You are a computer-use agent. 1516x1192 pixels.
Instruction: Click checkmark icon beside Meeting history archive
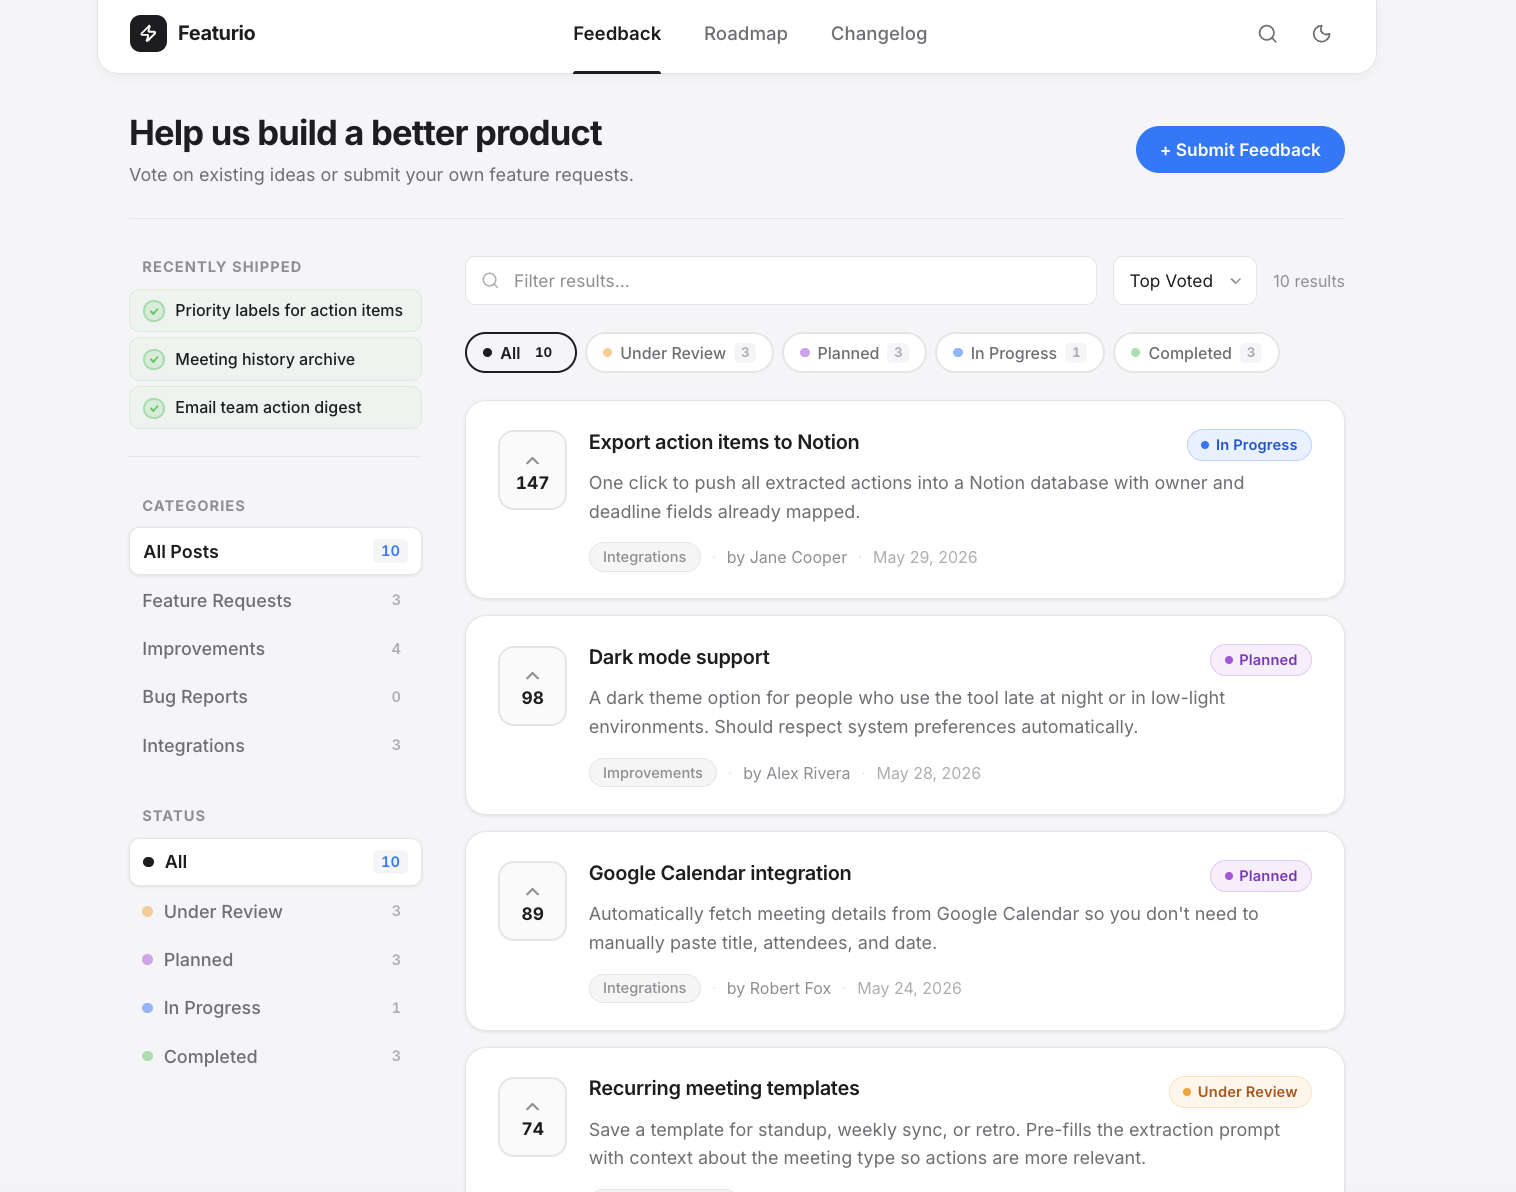tap(154, 359)
